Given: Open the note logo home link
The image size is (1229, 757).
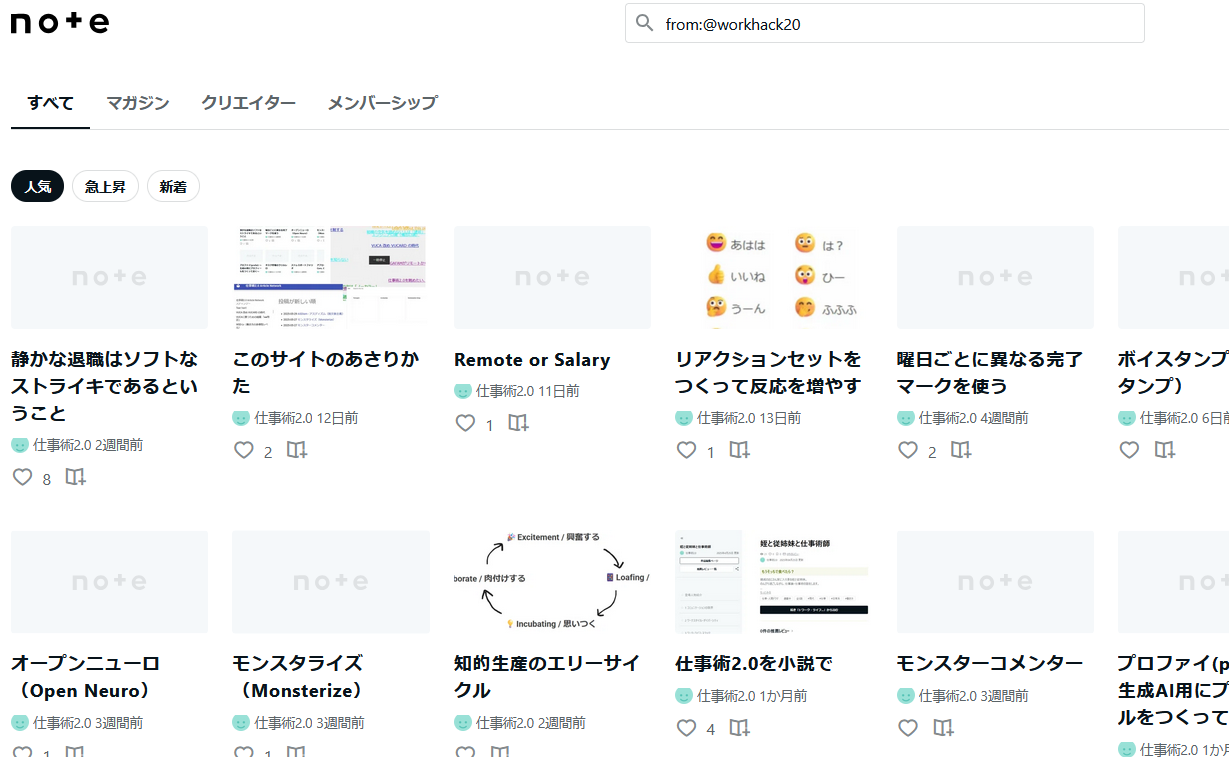Looking at the screenshot, I should coord(60,22).
